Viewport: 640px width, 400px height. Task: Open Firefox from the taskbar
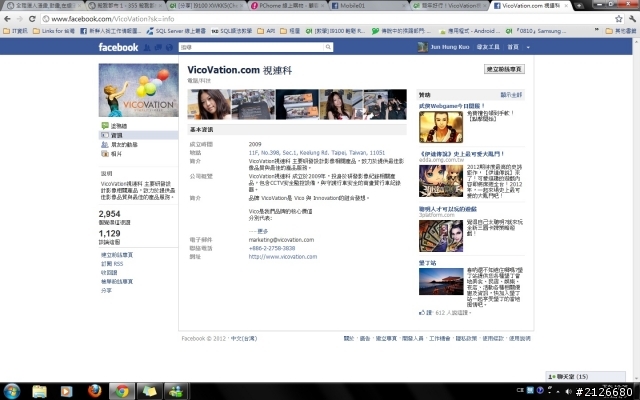point(95,391)
